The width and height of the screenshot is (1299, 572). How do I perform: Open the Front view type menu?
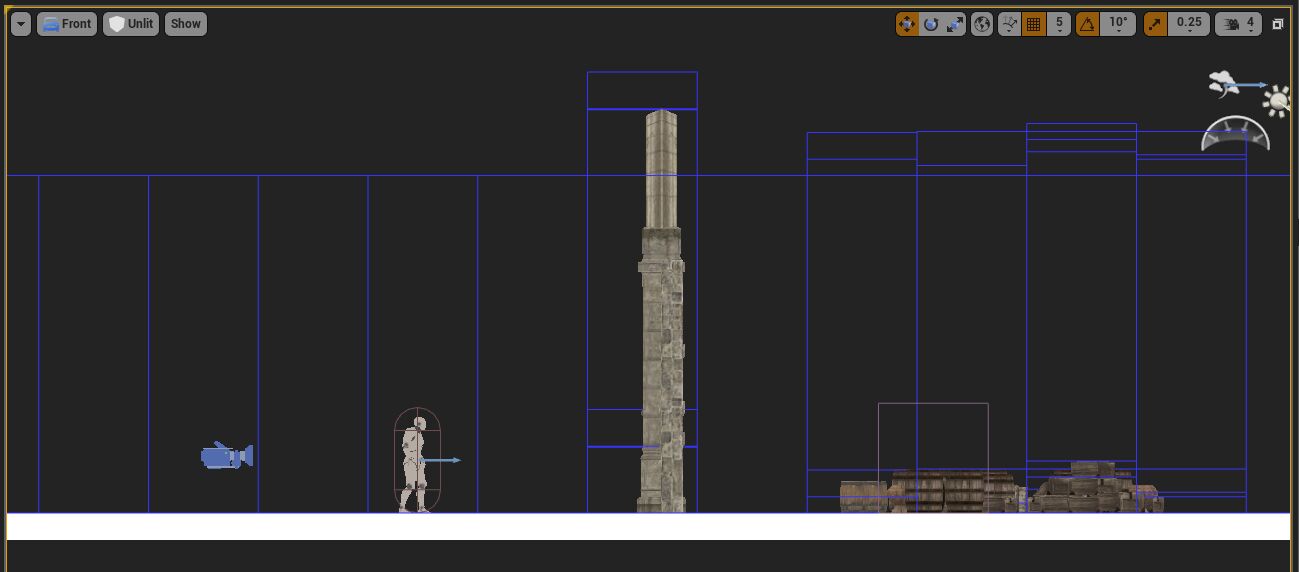[x=67, y=24]
